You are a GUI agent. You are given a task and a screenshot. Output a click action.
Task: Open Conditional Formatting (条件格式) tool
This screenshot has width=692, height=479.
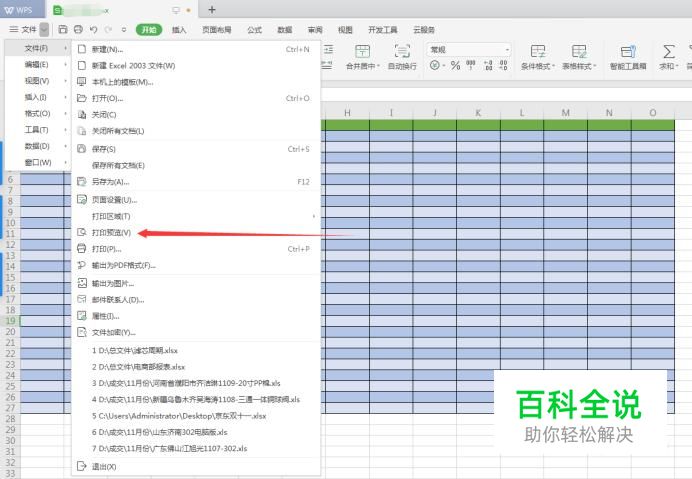click(x=538, y=52)
